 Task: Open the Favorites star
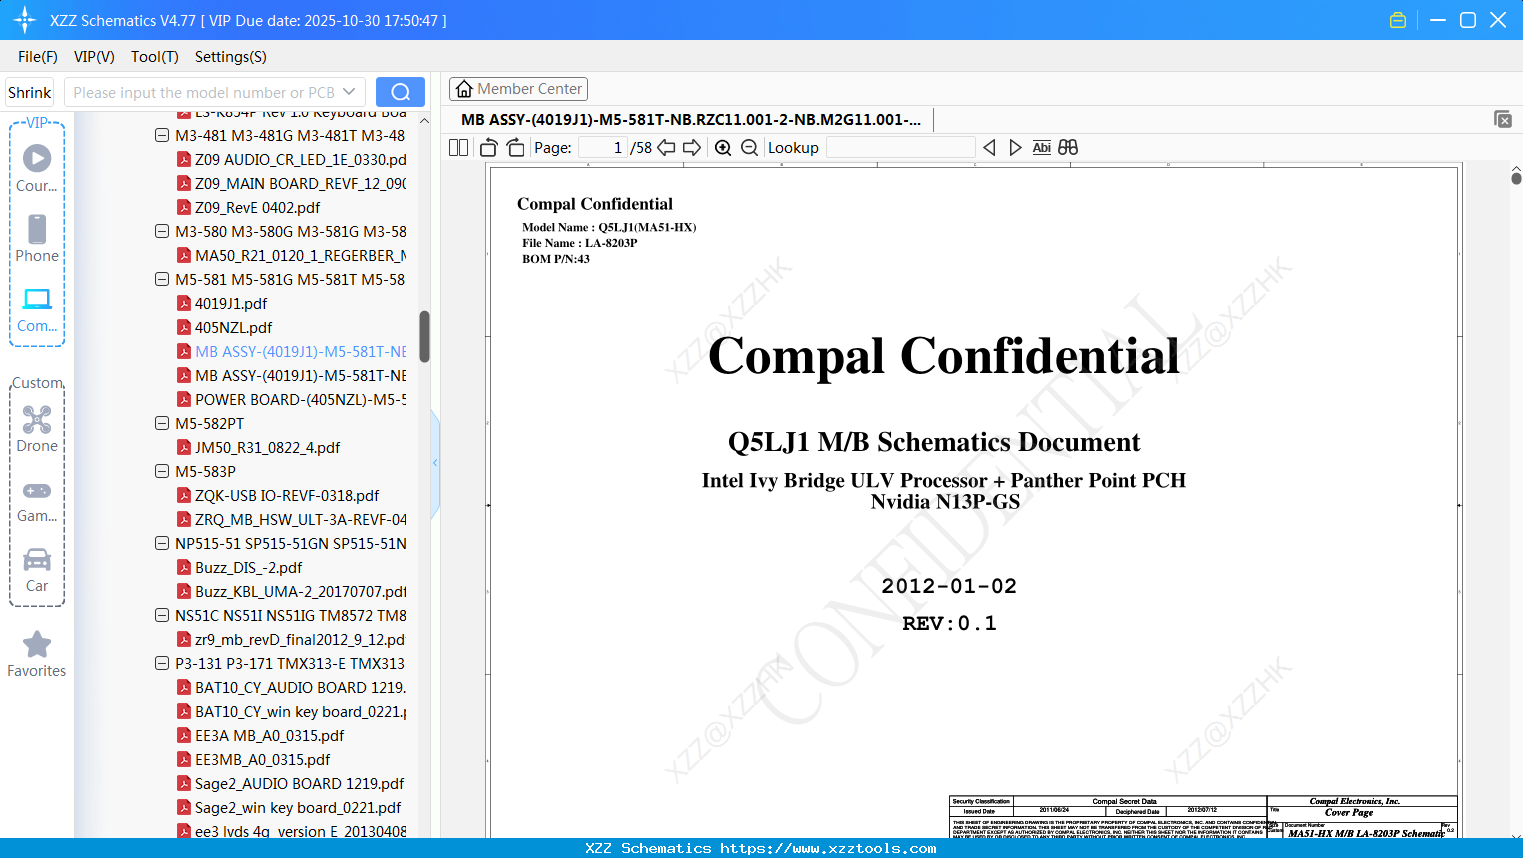[x=37, y=654]
